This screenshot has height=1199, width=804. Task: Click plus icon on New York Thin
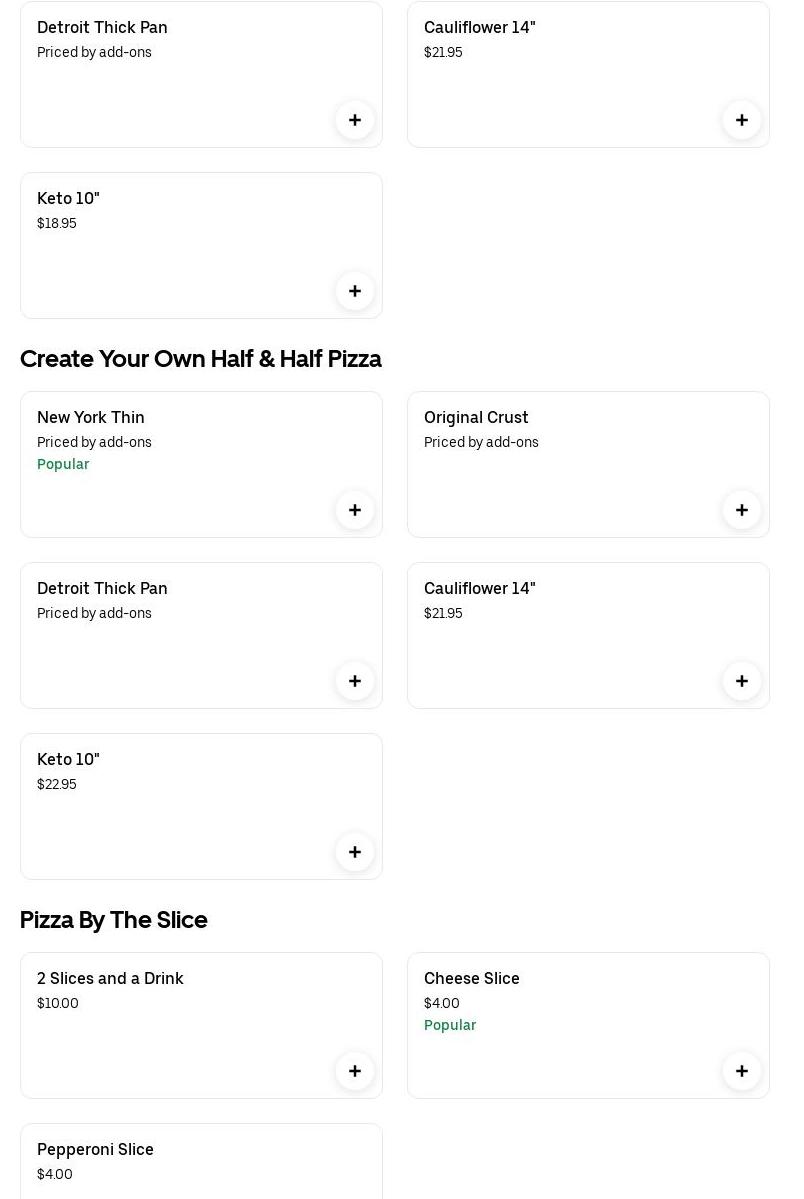point(355,510)
